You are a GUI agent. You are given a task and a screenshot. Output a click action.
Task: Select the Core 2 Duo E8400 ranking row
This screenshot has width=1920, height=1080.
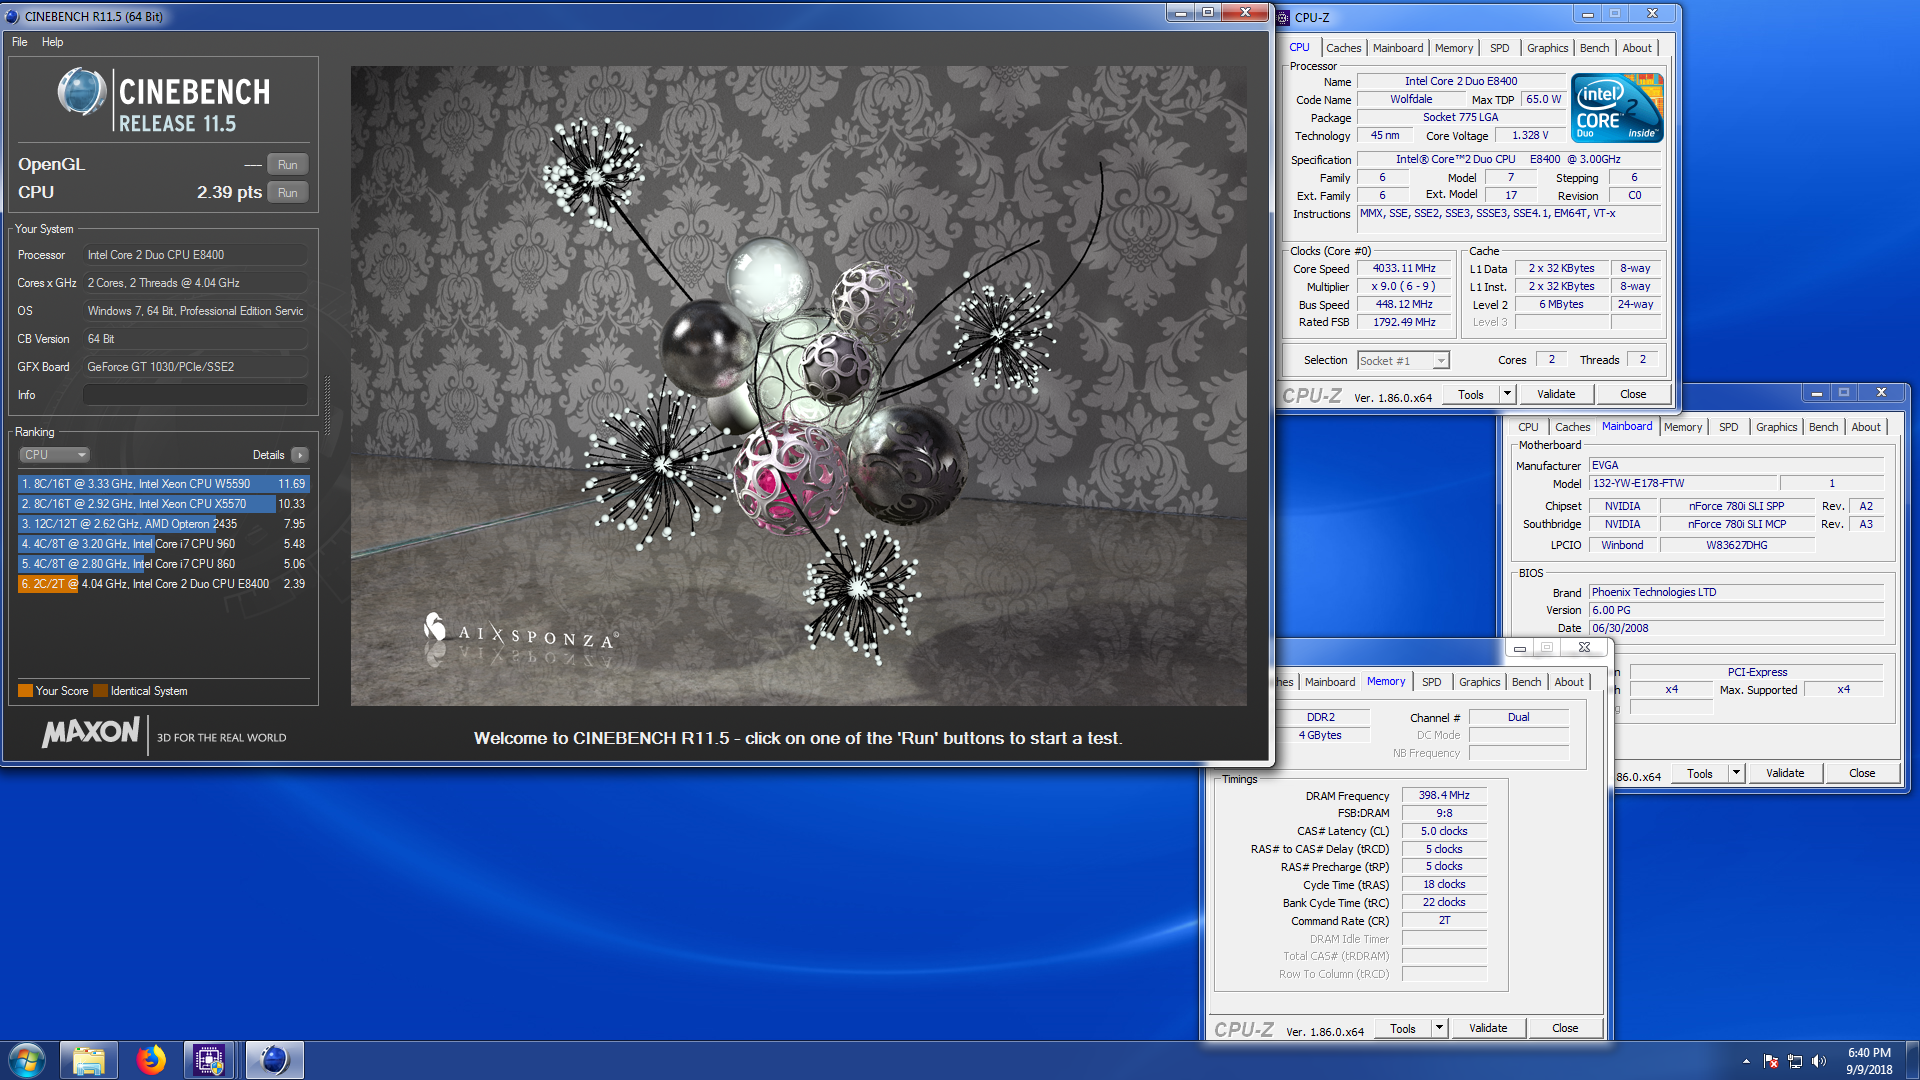[x=164, y=584]
